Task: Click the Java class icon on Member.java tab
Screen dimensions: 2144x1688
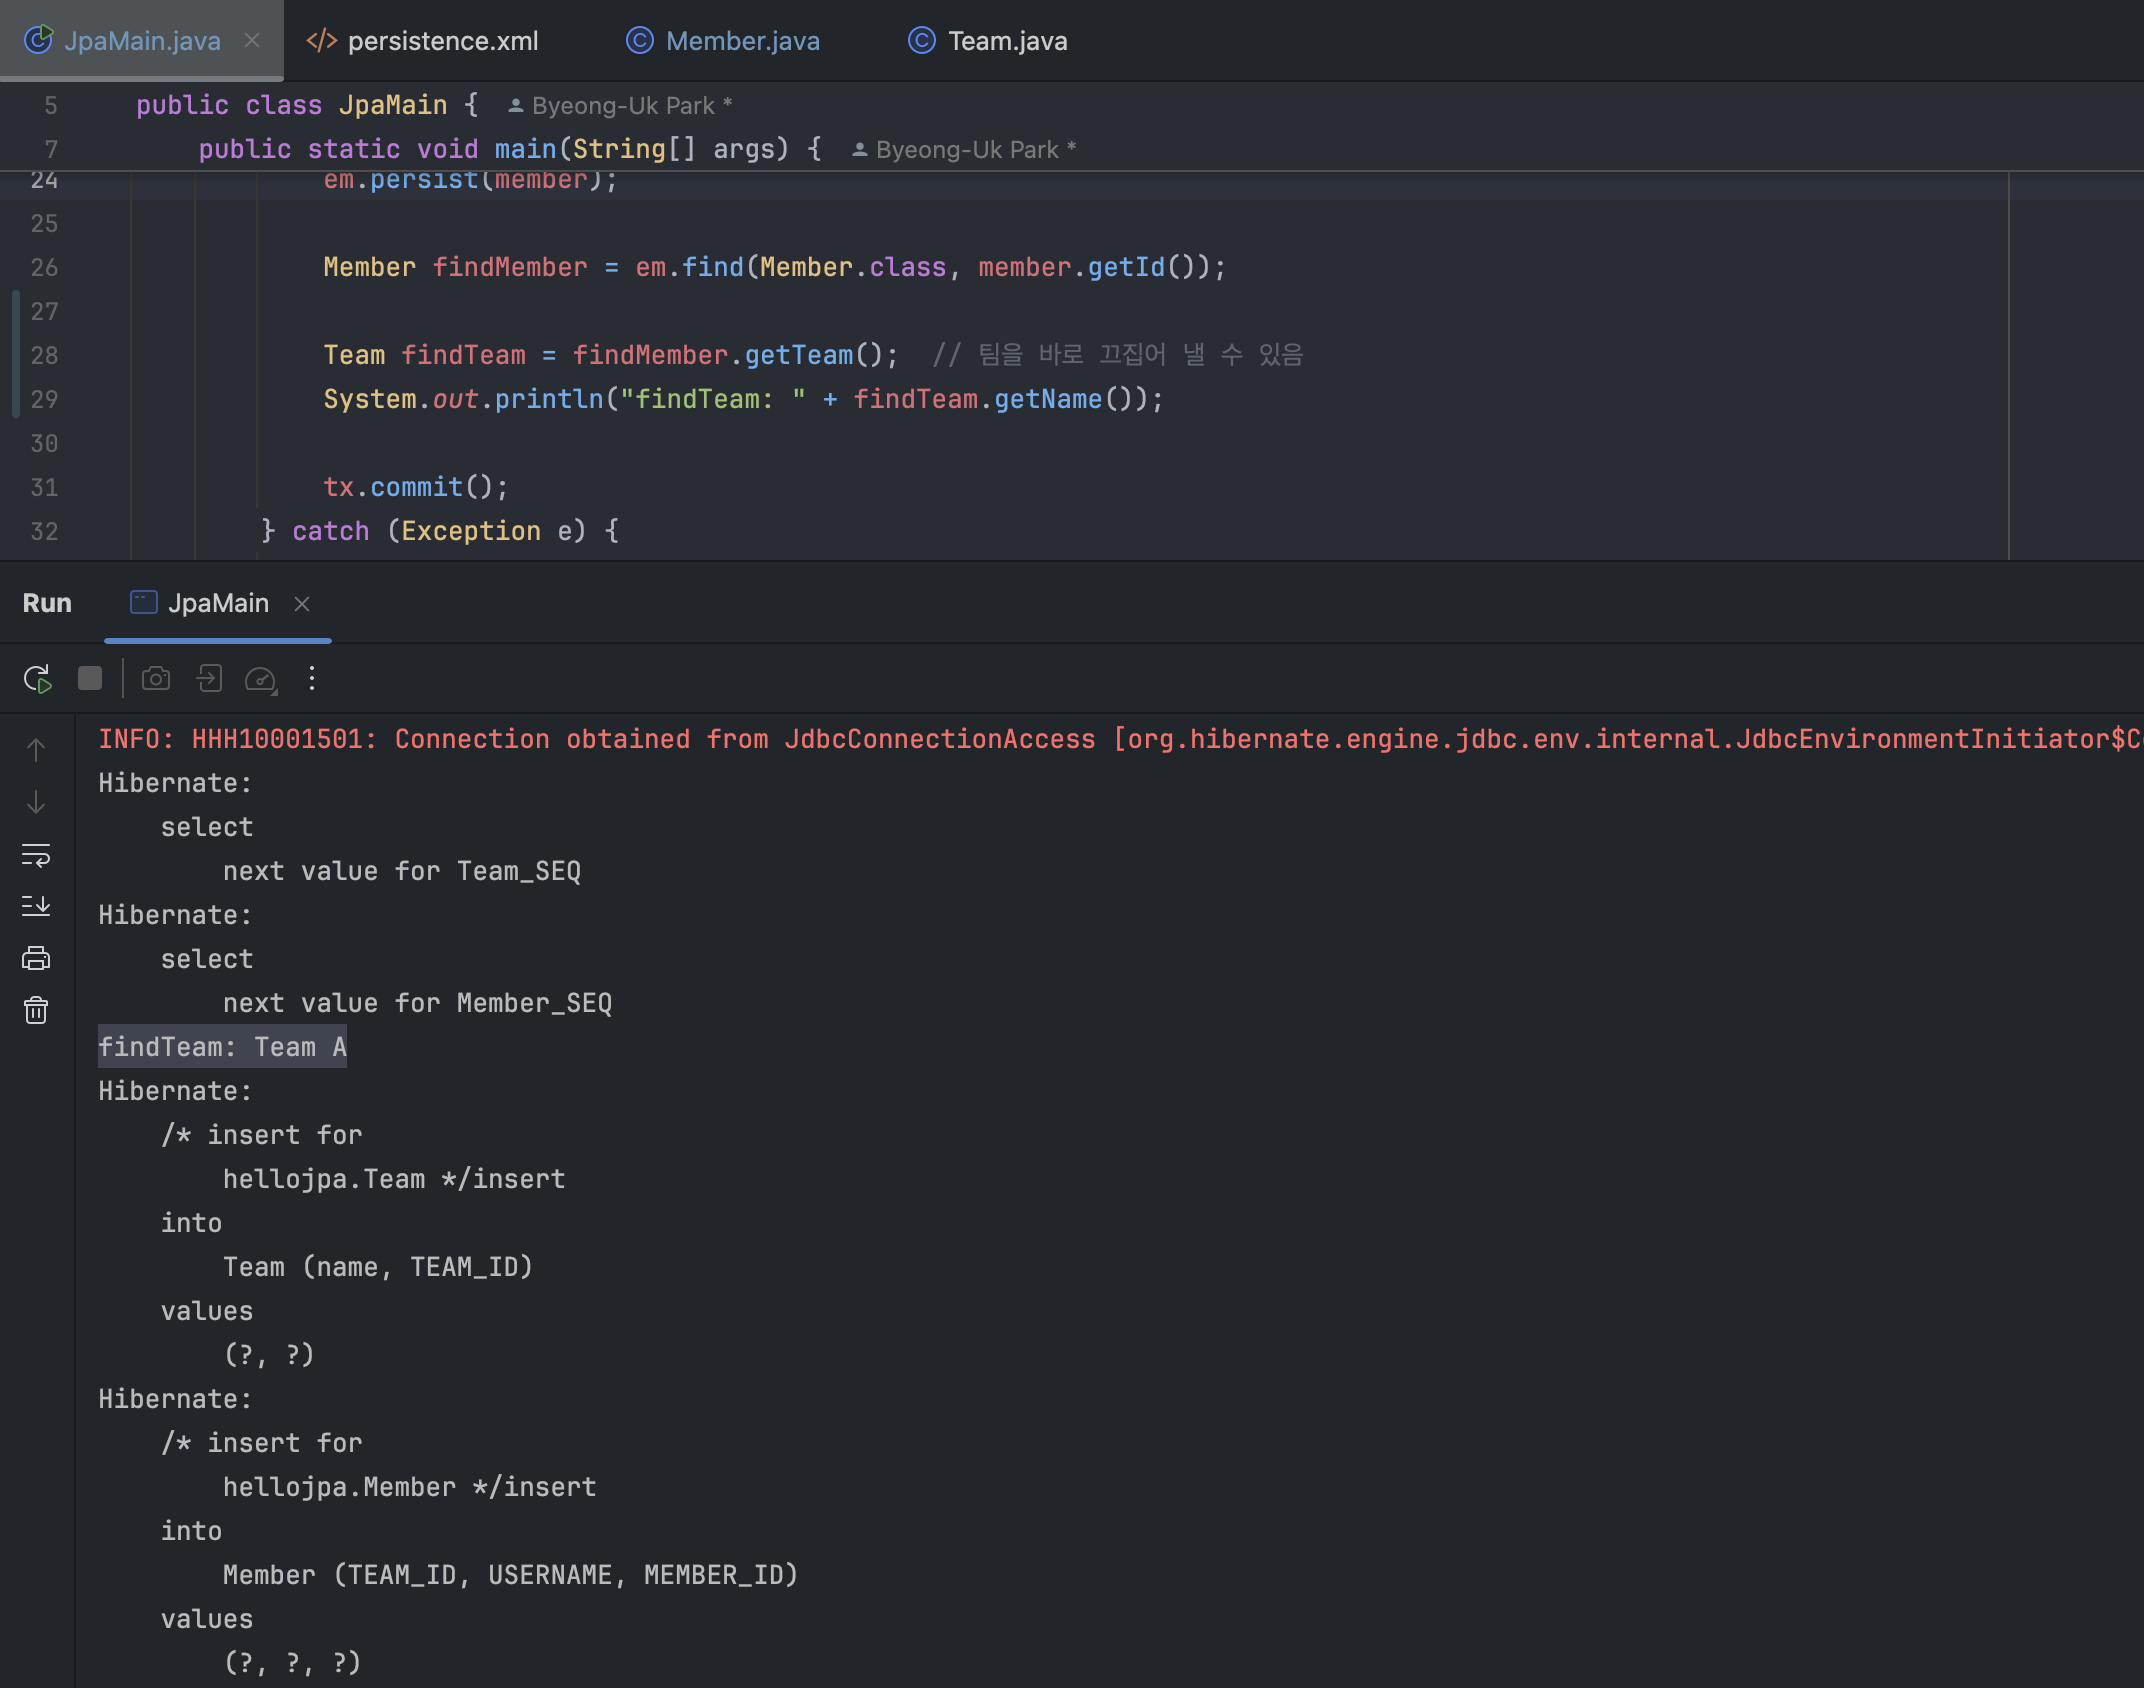Action: (x=639, y=40)
